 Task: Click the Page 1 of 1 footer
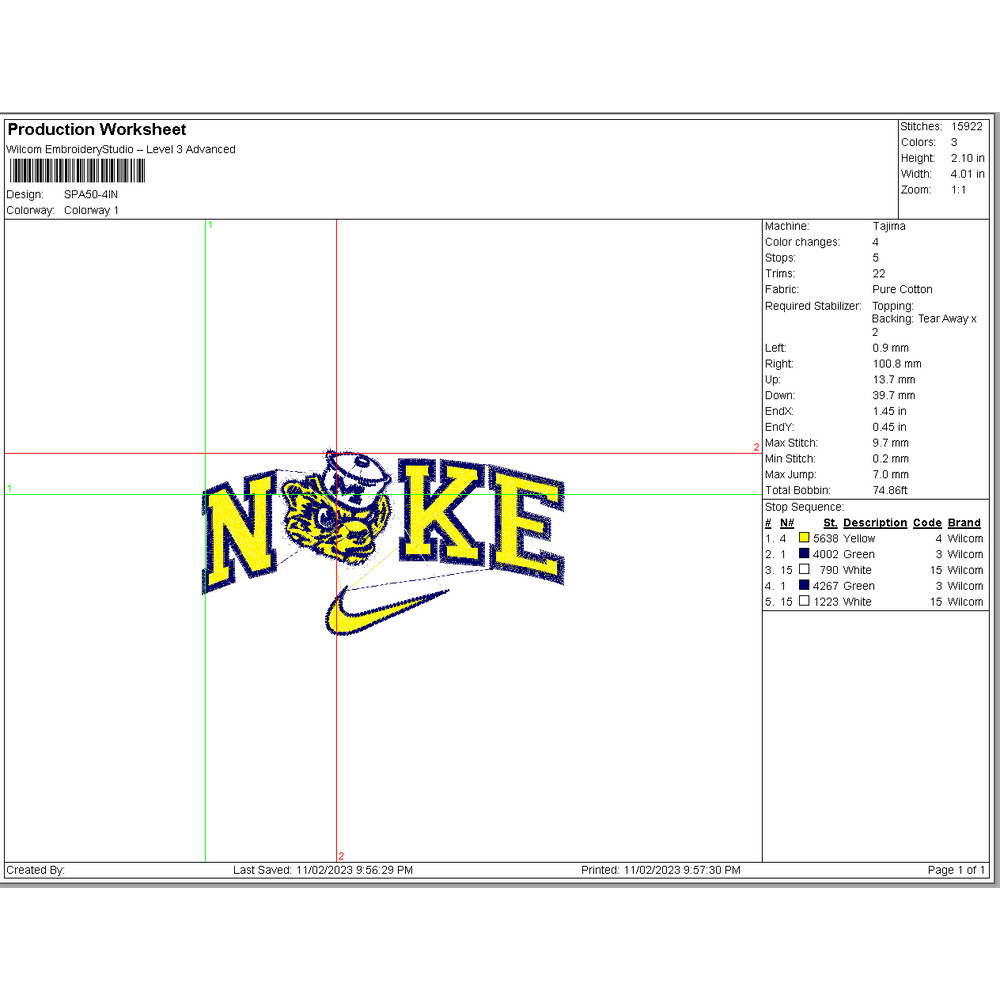tap(956, 870)
